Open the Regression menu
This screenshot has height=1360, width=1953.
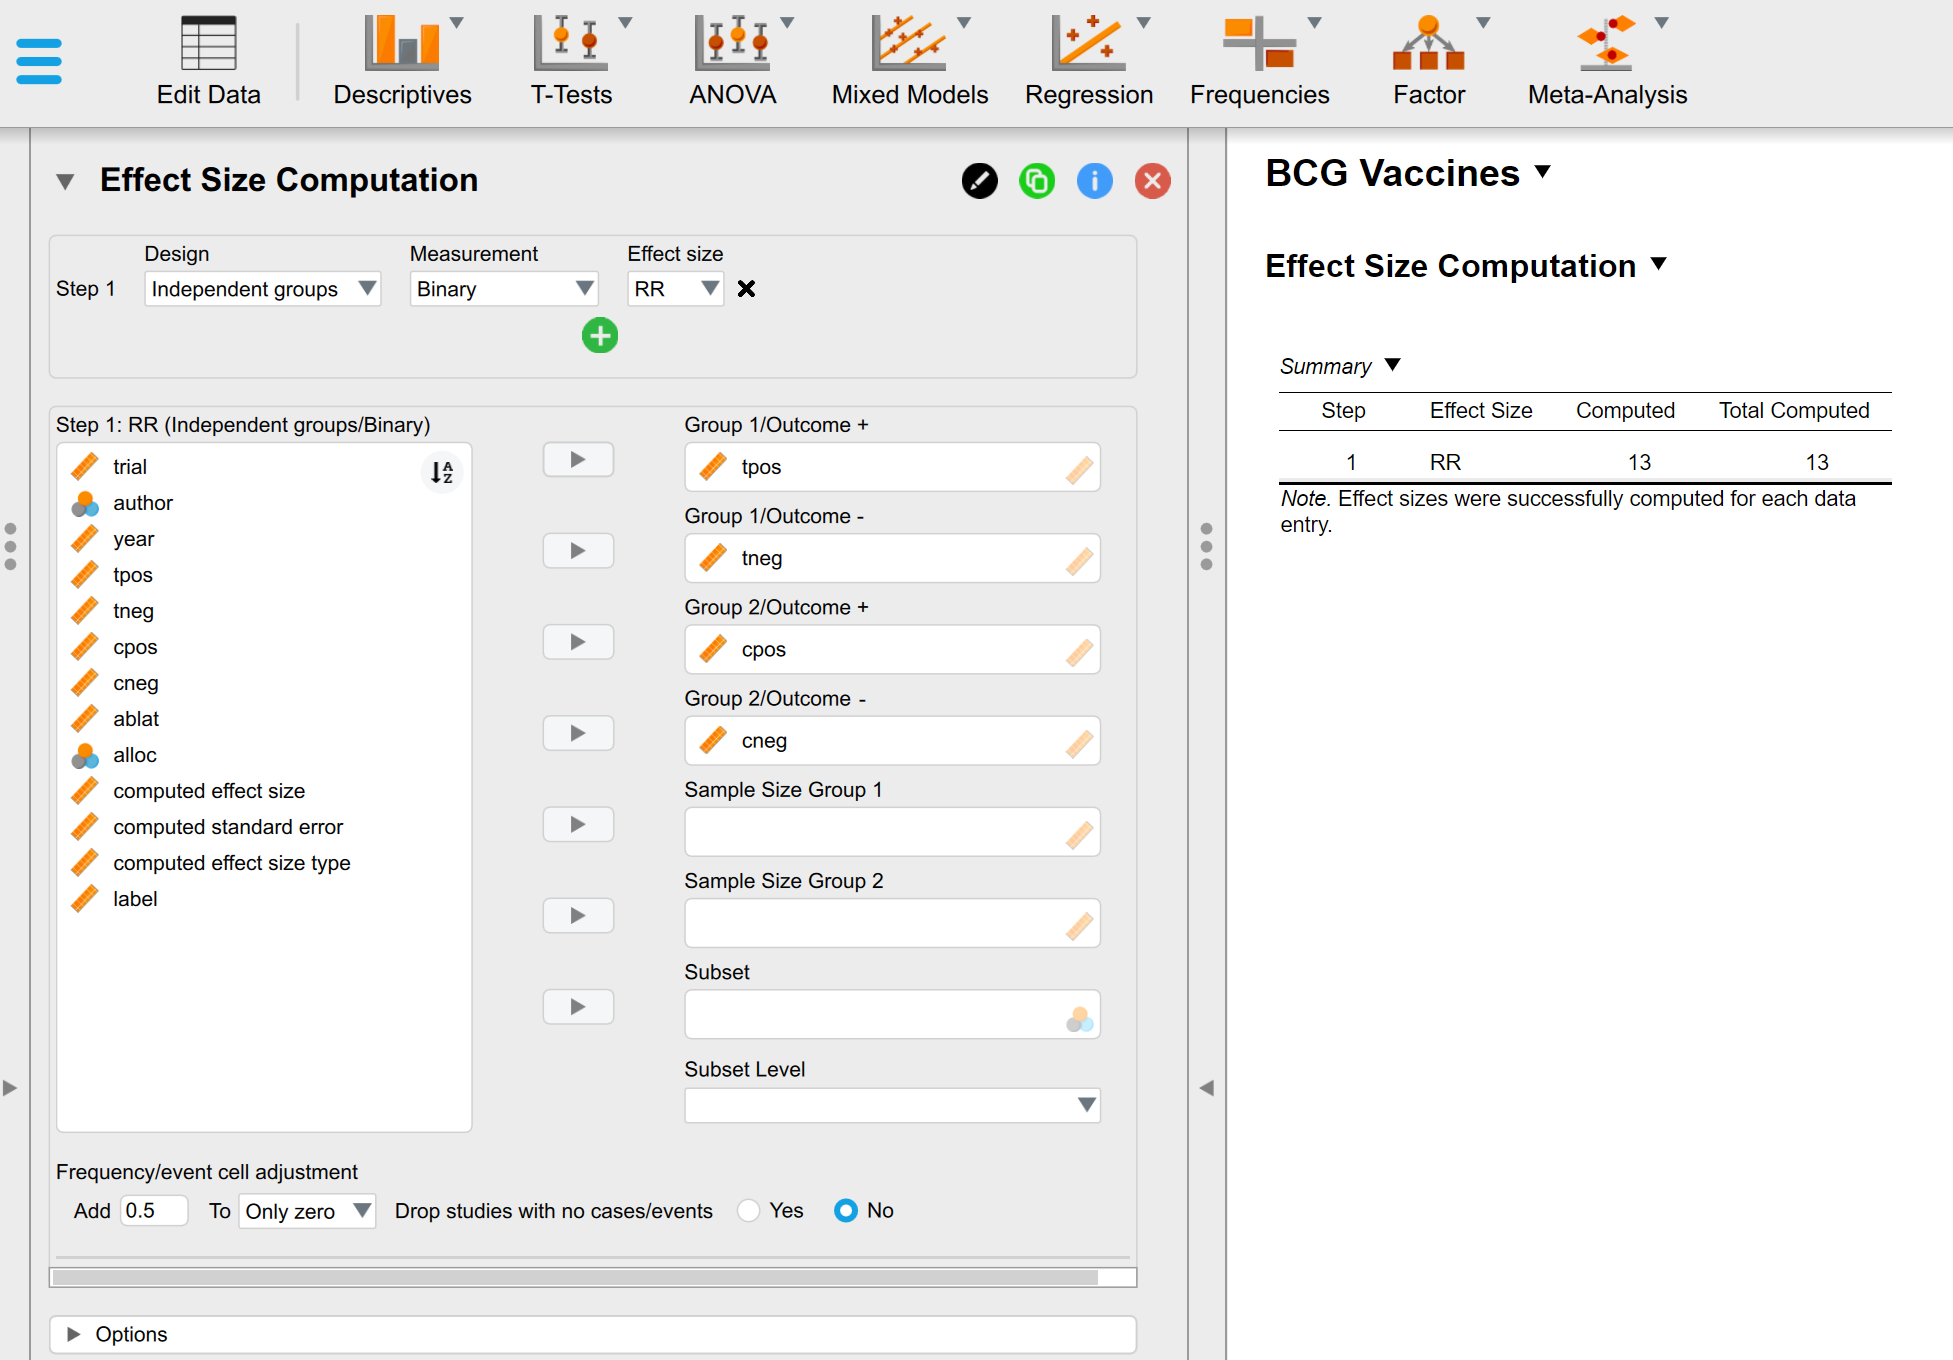(x=1088, y=60)
